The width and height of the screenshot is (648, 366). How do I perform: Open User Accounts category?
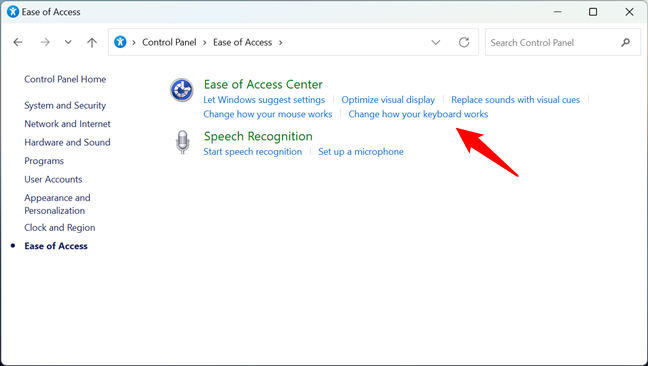[53, 179]
